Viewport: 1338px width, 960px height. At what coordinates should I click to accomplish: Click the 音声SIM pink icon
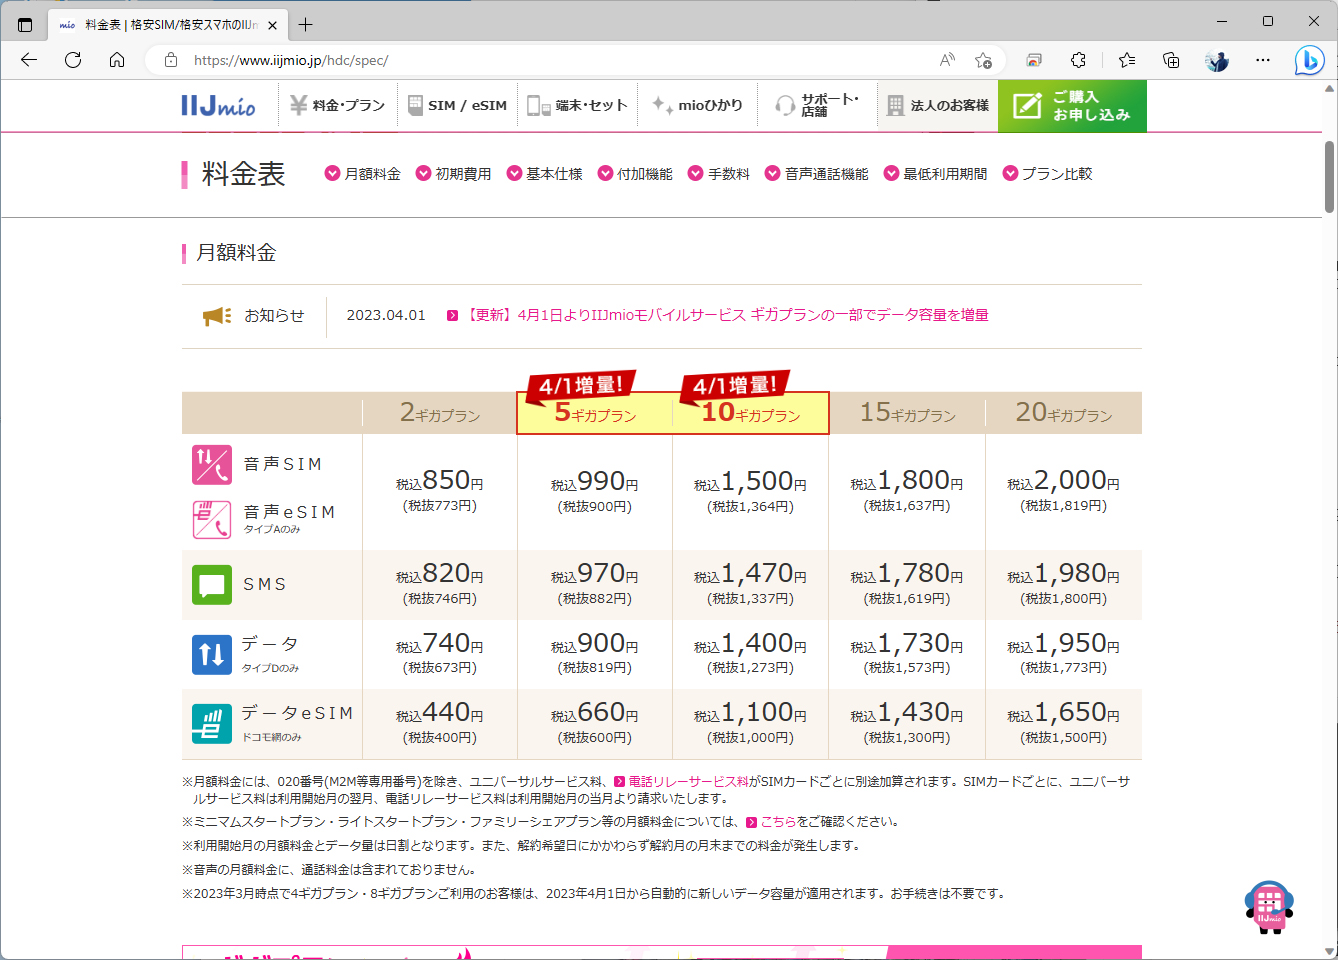coord(212,464)
